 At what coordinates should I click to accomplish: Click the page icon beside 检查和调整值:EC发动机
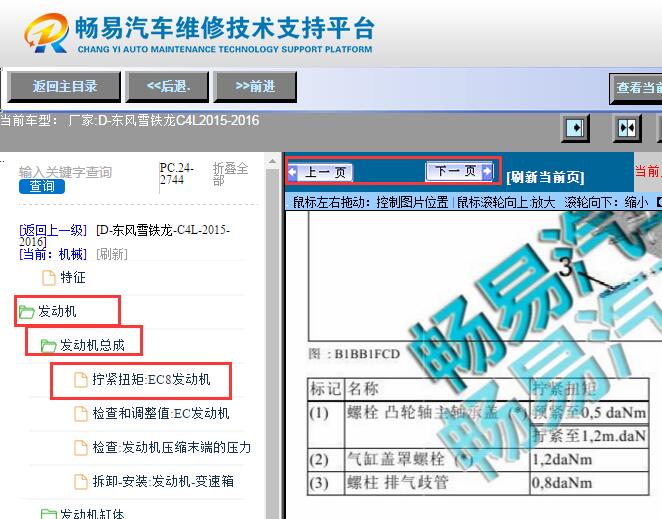tap(81, 413)
